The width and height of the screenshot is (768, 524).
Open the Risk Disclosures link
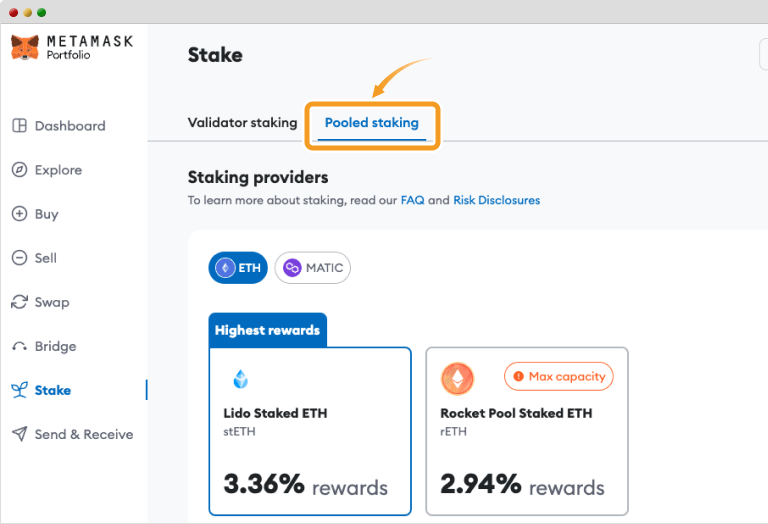click(x=496, y=200)
